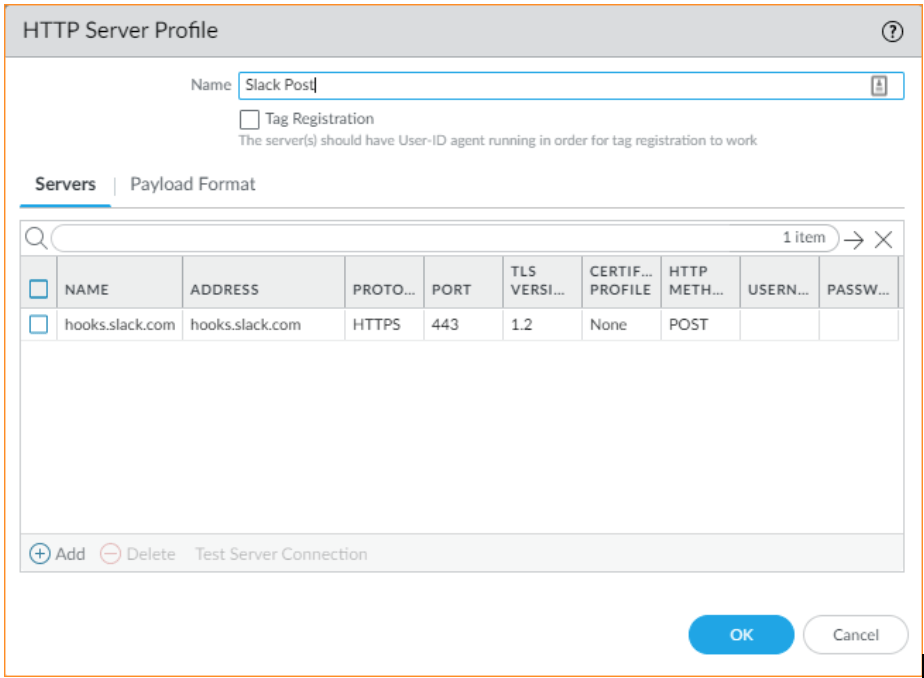
Task: Sort by the NAME column header
Action: [x=120, y=282]
